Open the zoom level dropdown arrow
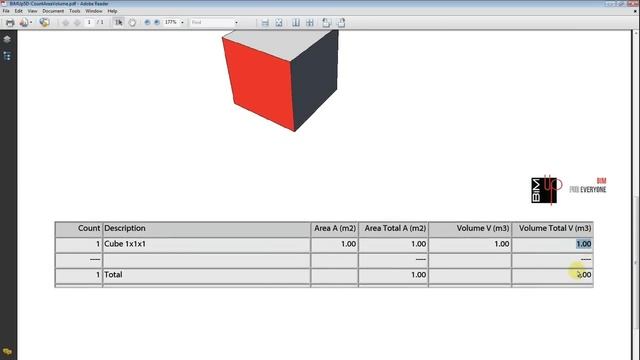Screen dimensions: 640x360 pyautogui.click(x=182, y=23)
